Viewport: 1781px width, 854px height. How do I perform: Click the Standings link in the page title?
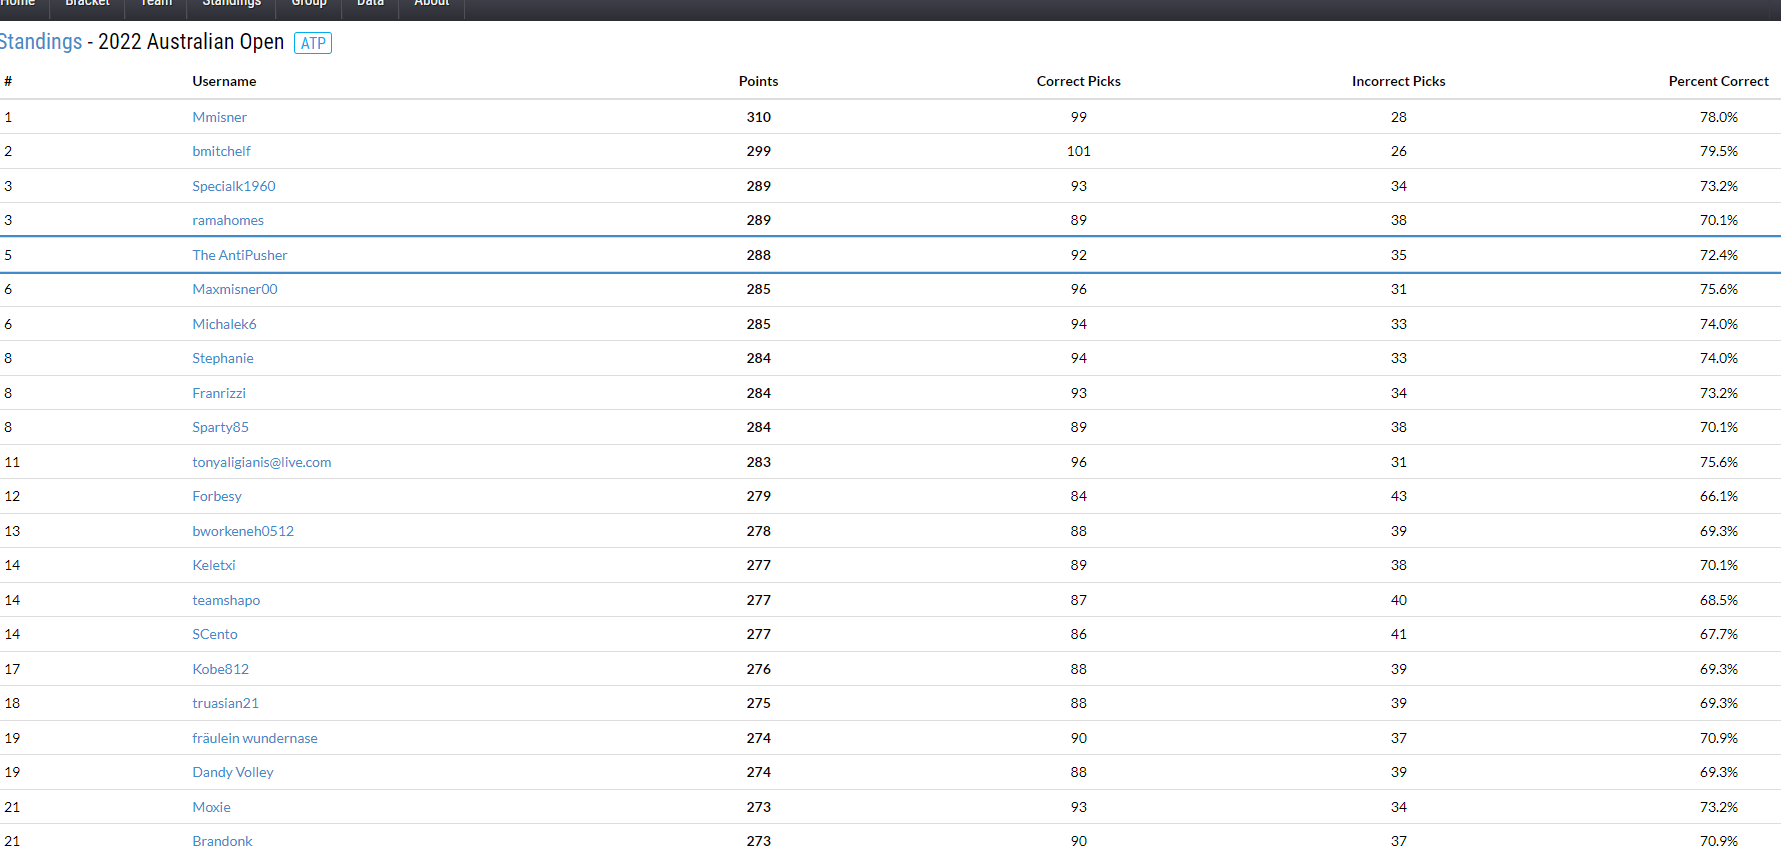coord(41,42)
